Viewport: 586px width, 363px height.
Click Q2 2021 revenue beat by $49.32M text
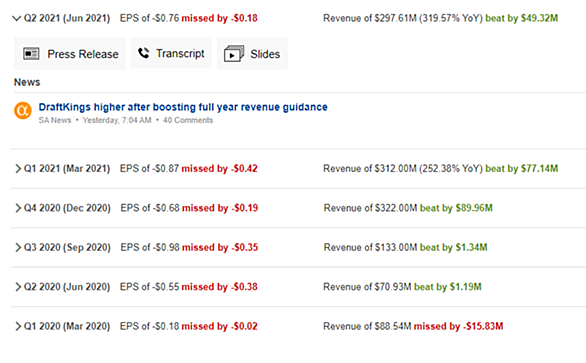521,18
